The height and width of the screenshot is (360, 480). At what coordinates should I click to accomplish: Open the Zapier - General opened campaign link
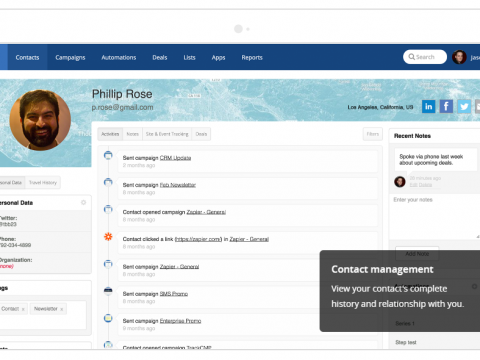[206, 212]
